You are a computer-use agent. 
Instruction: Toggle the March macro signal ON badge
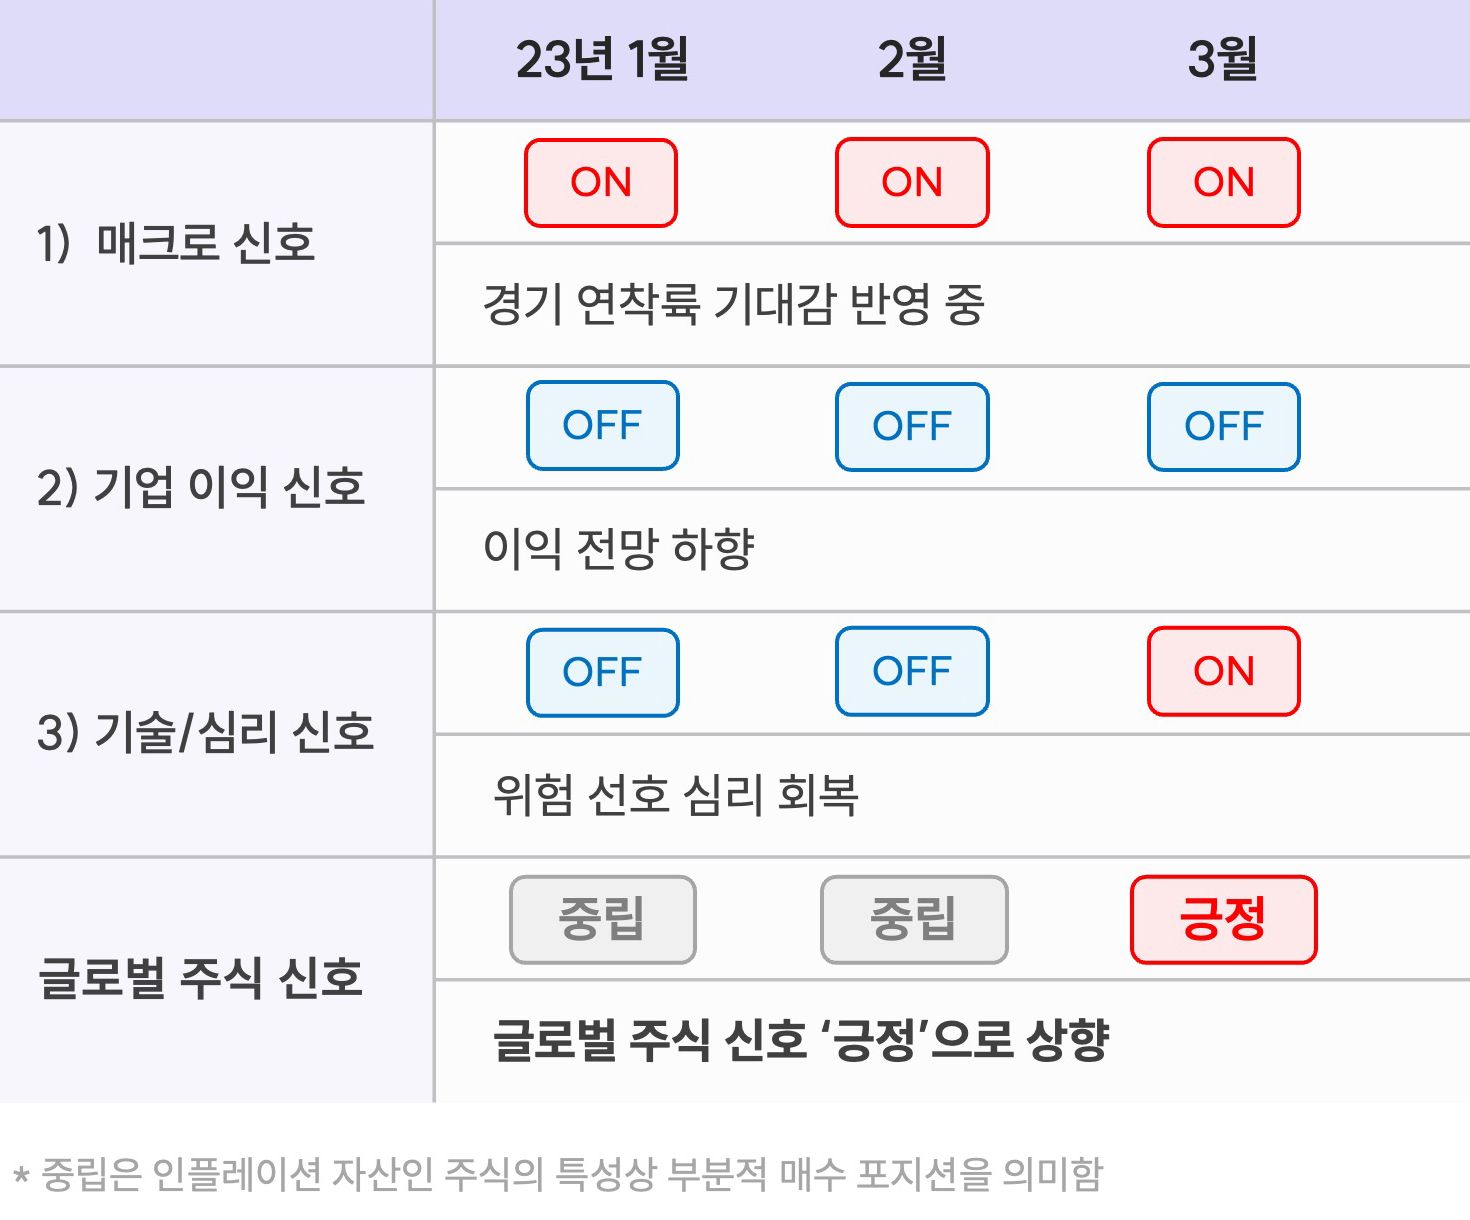1223,183
